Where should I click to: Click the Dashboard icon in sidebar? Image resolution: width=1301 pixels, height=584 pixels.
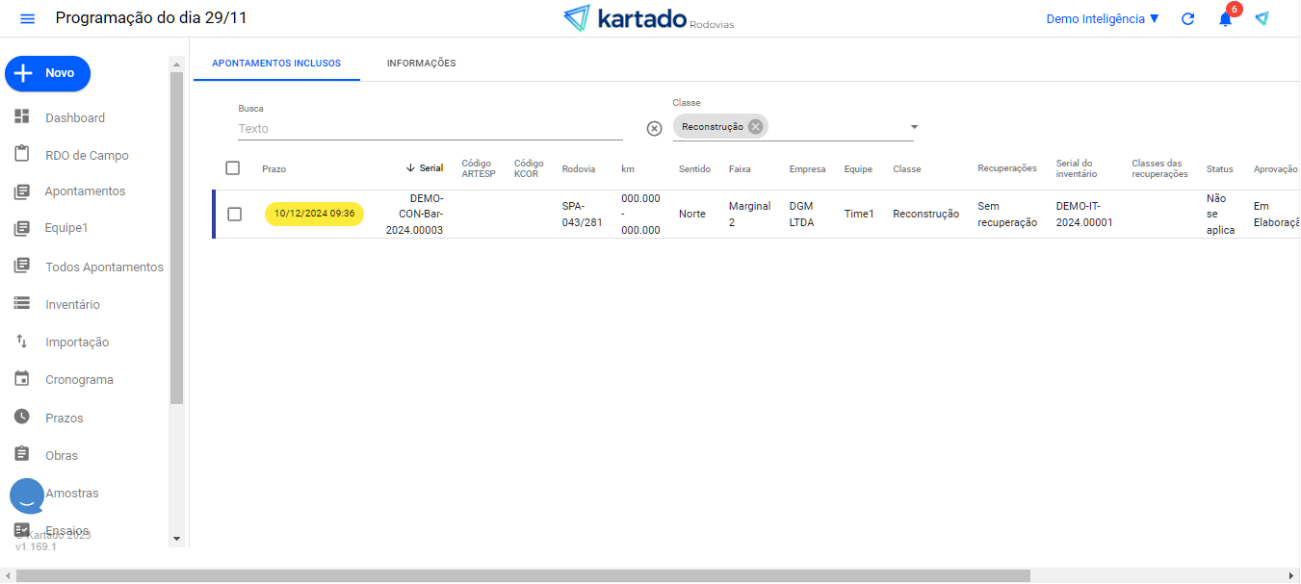tap(22, 117)
